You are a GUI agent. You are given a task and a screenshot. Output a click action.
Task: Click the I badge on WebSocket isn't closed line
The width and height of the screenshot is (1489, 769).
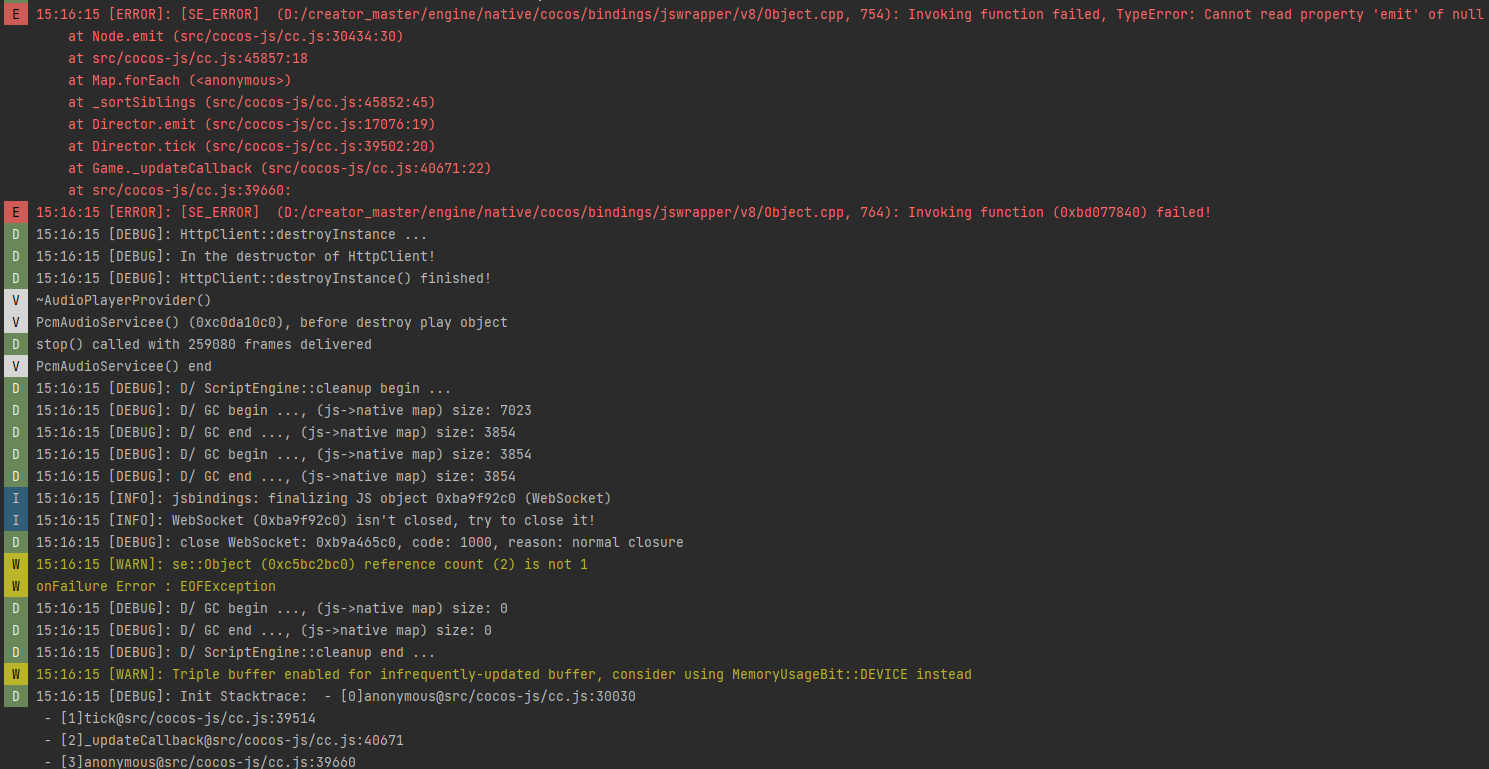[15, 520]
